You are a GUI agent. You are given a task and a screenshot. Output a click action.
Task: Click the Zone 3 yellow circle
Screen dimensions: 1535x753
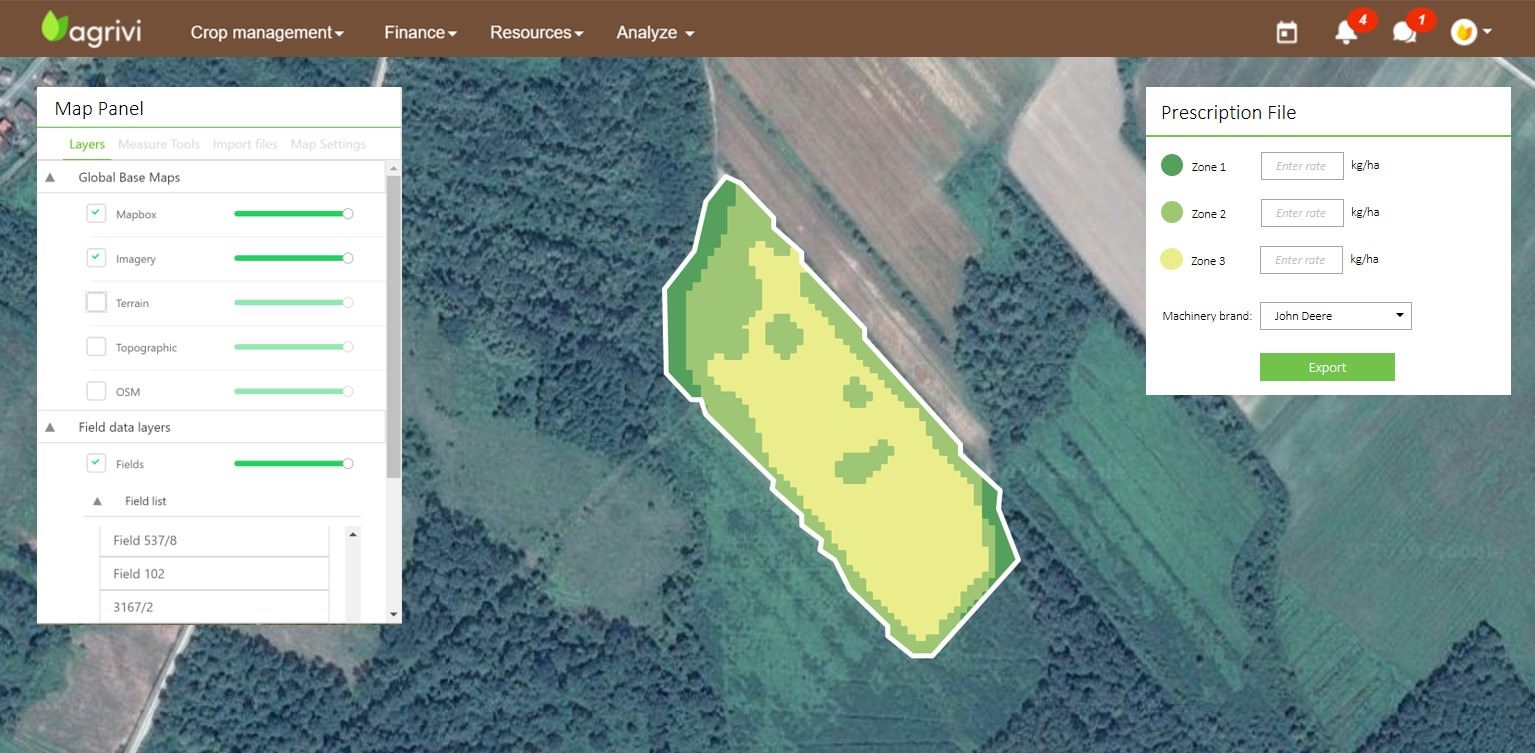pos(1171,260)
